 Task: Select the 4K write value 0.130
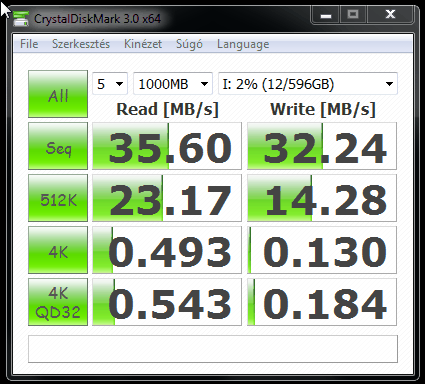coord(322,250)
